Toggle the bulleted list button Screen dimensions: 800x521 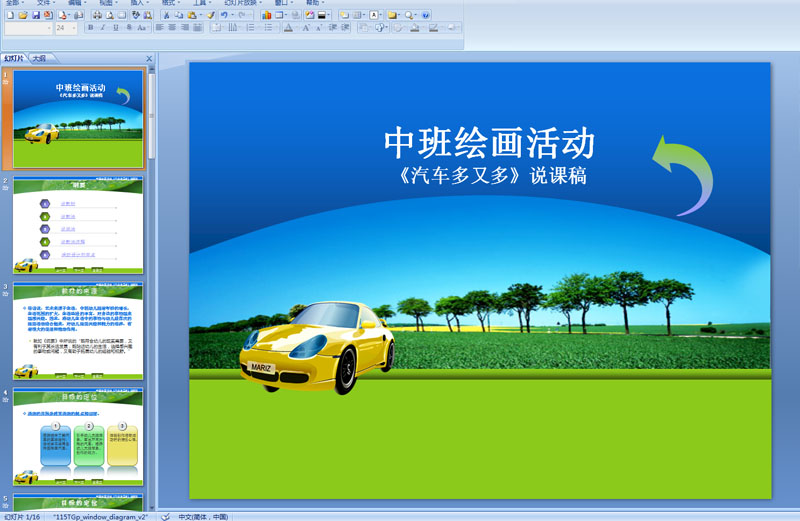coord(268,28)
